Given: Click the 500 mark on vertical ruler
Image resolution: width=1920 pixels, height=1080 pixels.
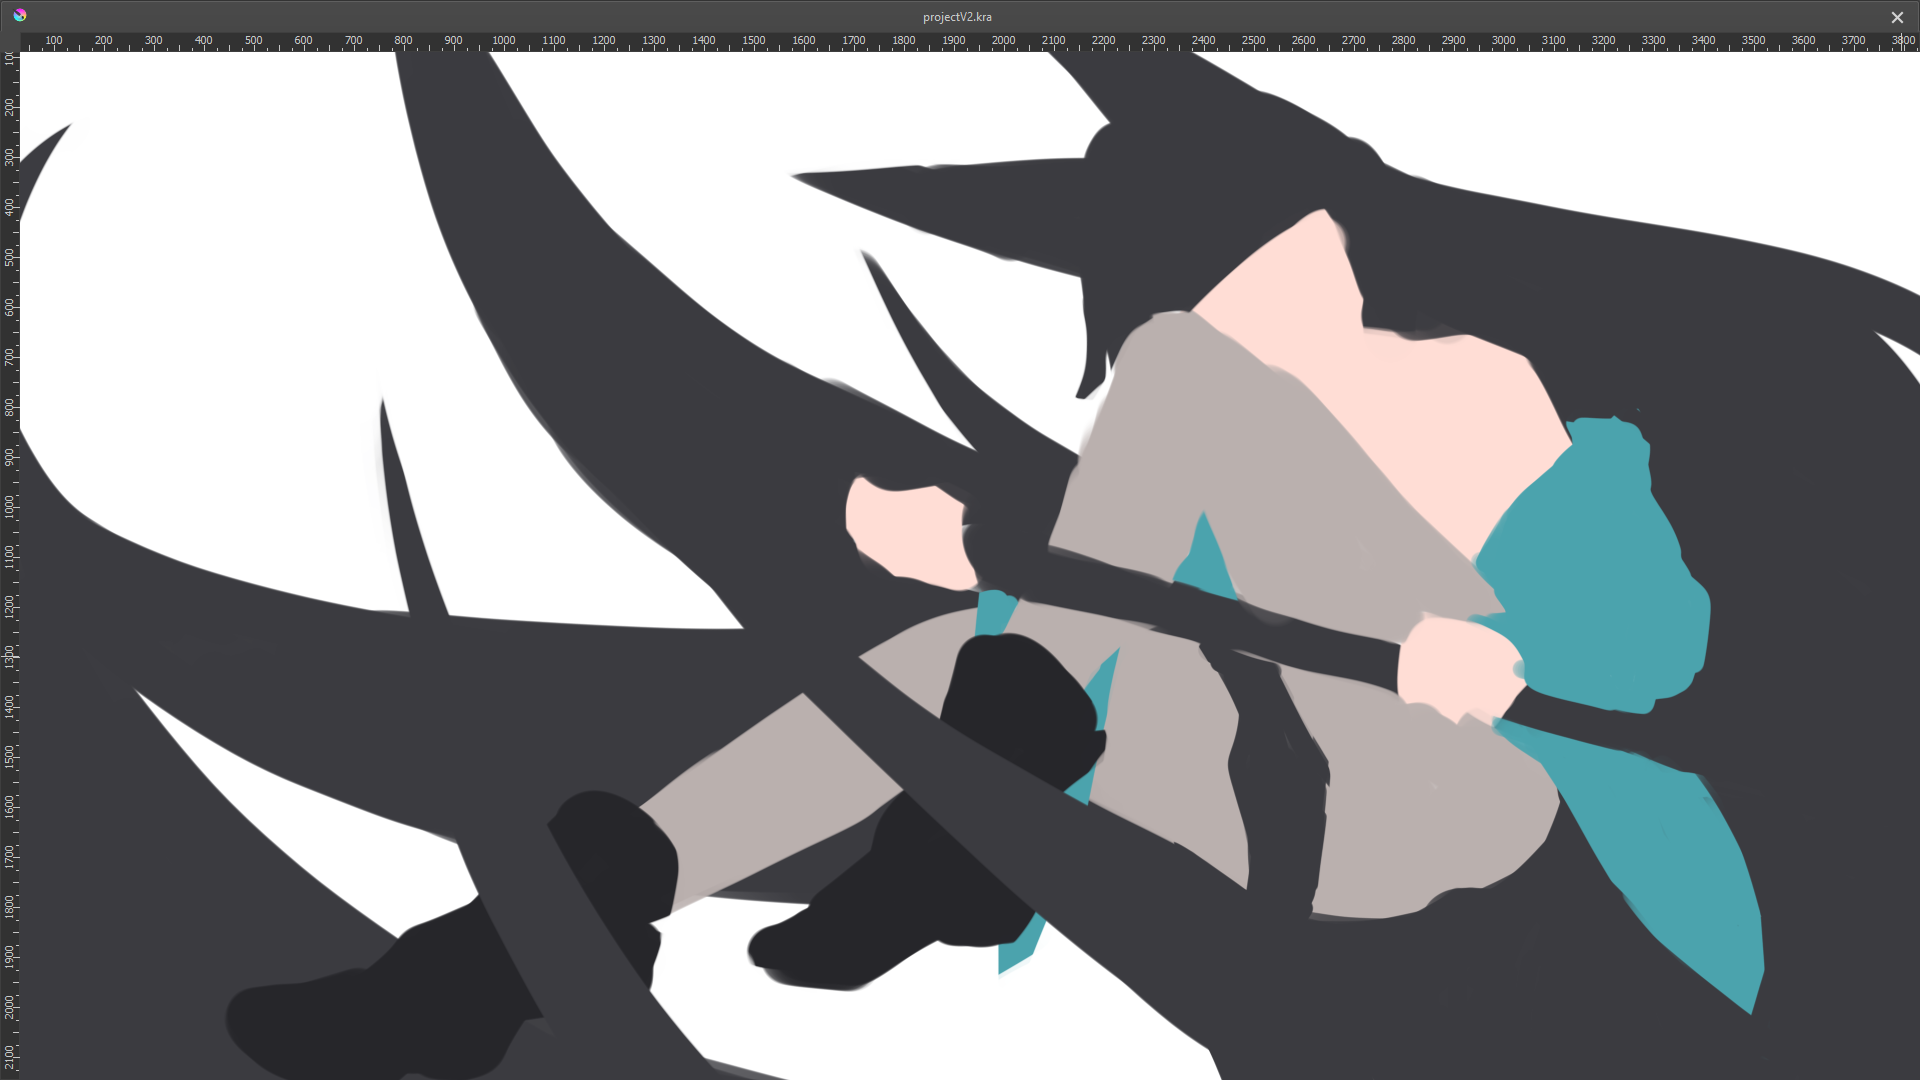Looking at the screenshot, I should pyautogui.click(x=10, y=257).
